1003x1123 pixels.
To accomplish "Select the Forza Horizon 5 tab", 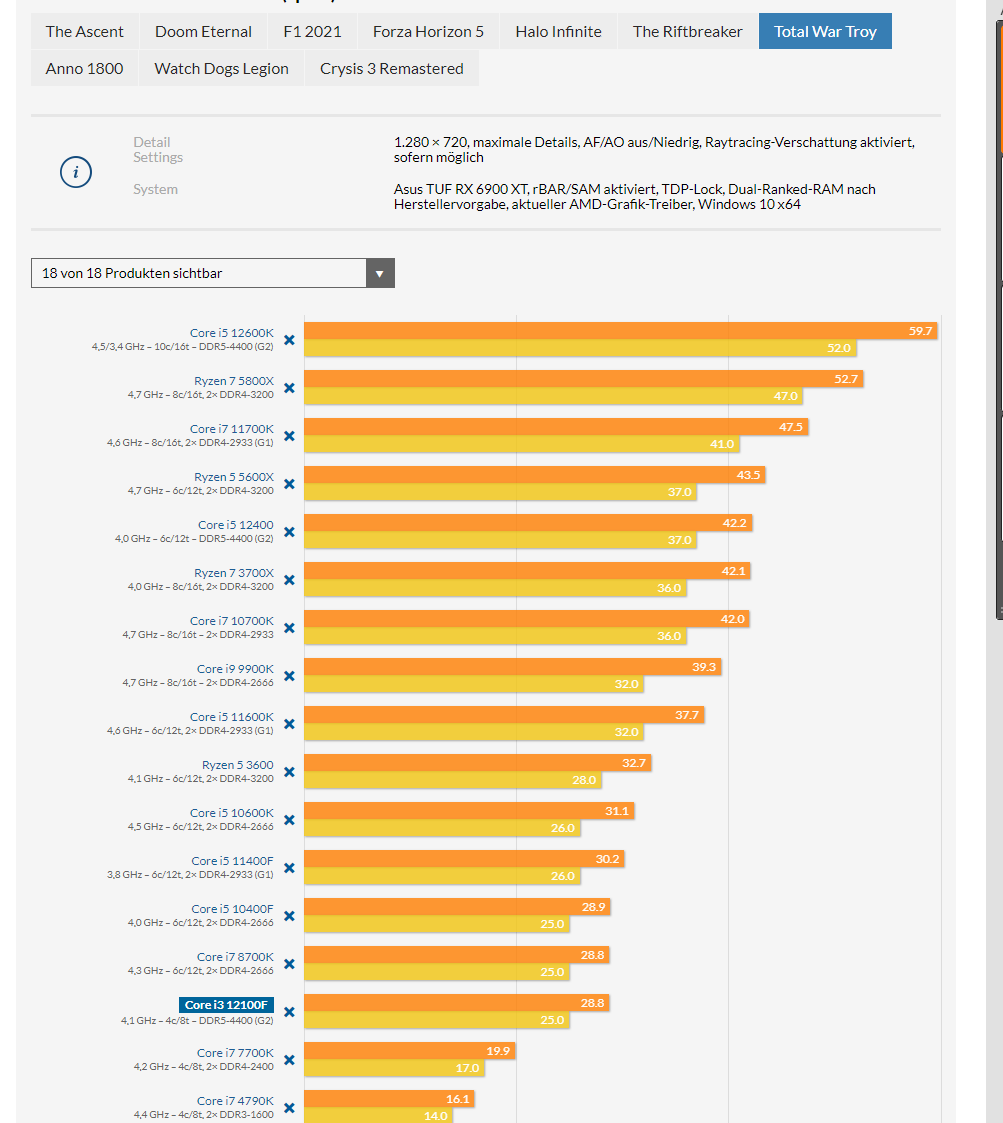I will click(428, 32).
